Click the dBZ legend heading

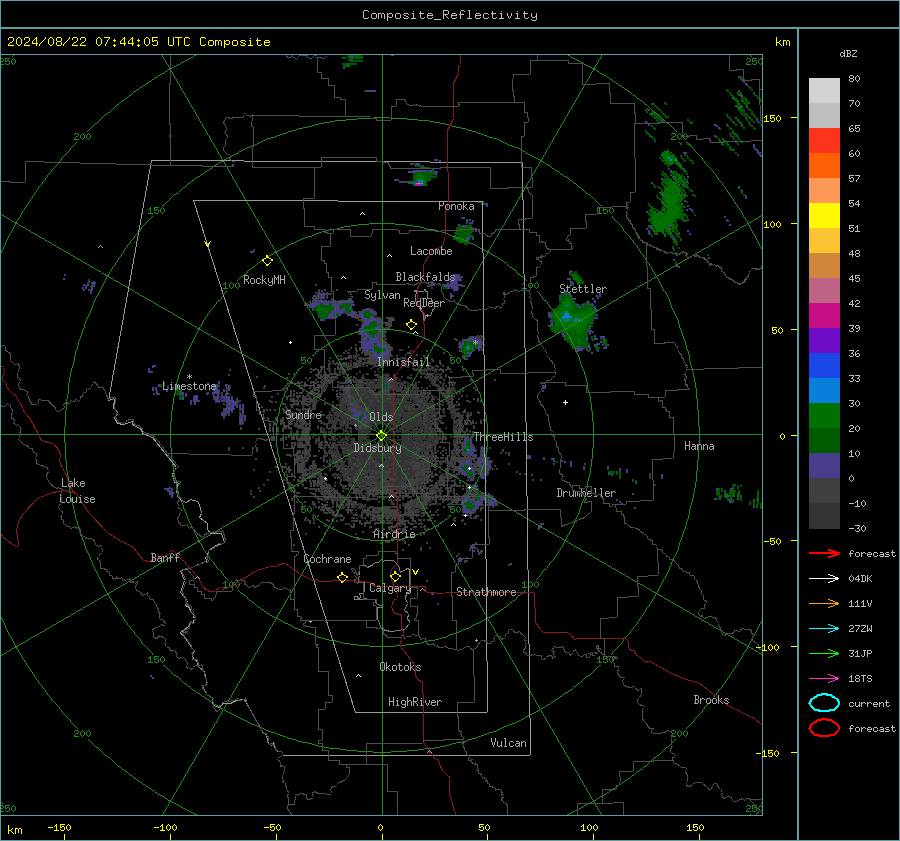(848, 53)
